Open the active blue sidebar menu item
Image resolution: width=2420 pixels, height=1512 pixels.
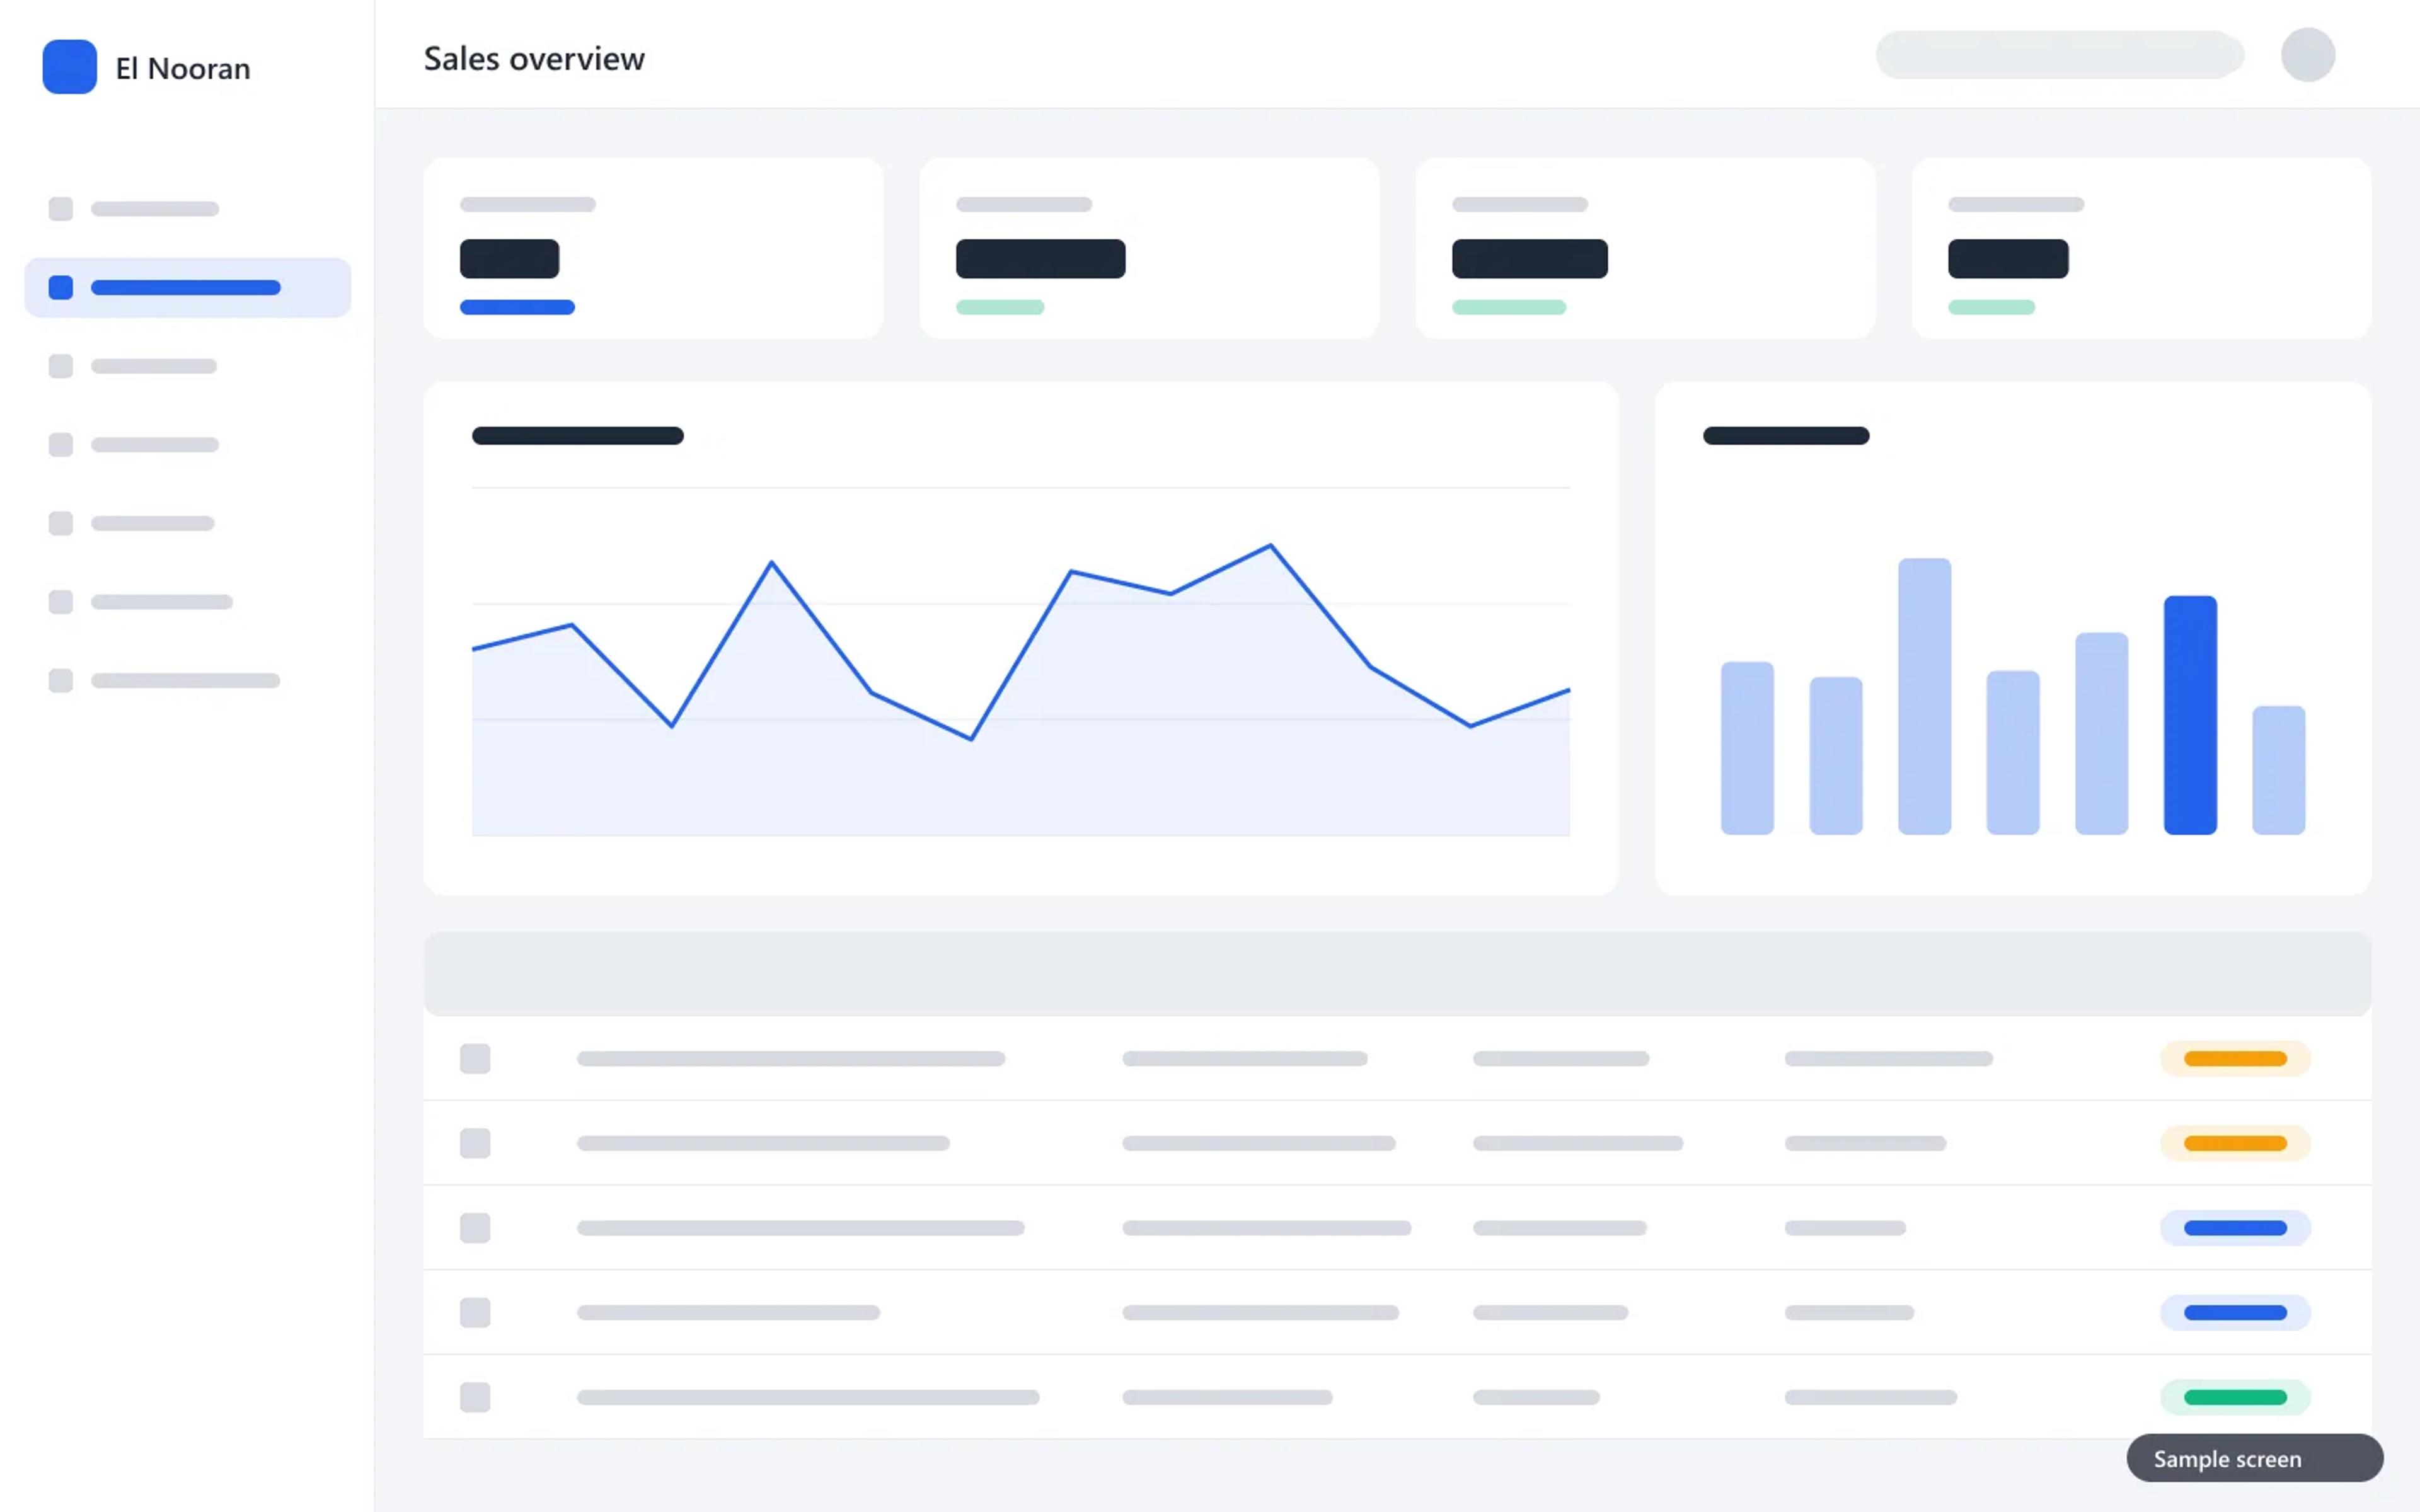click(x=188, y=288)
